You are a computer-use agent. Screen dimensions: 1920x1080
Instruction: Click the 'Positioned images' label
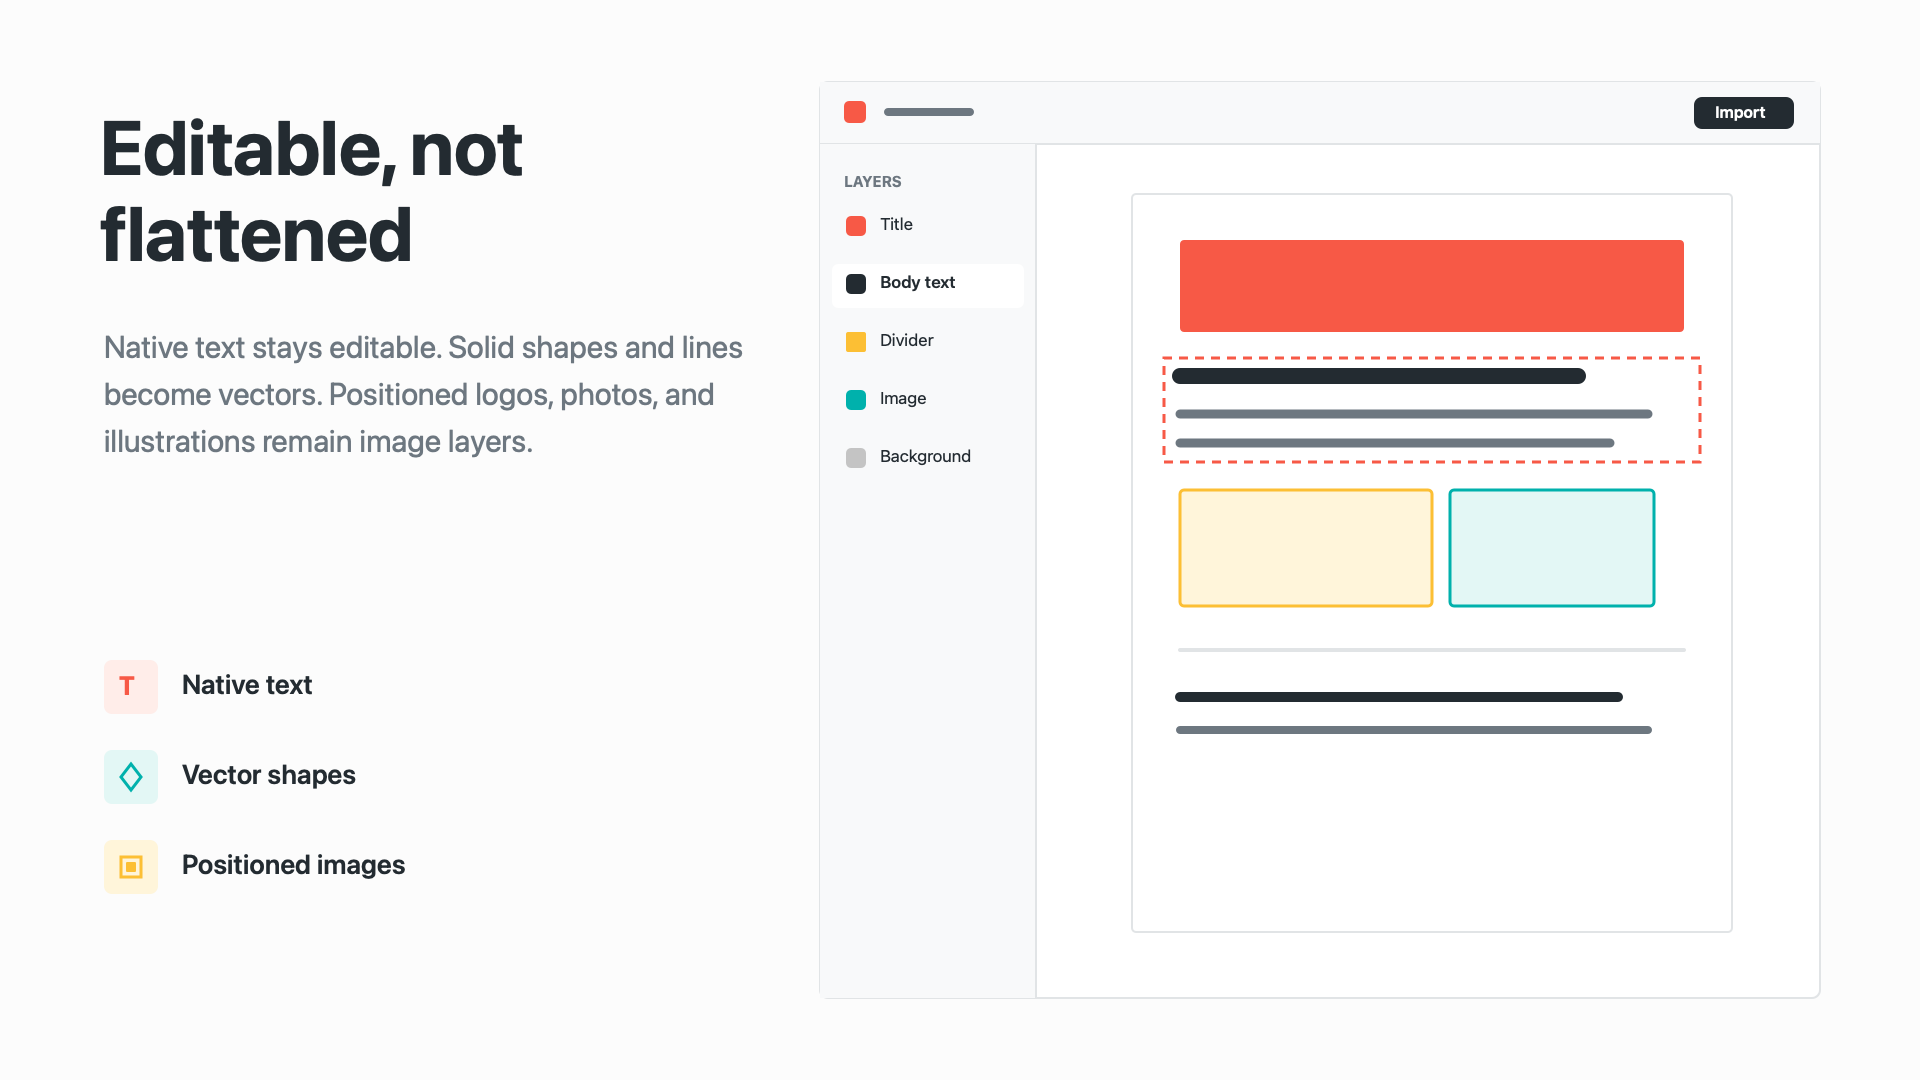pos(294,866)
